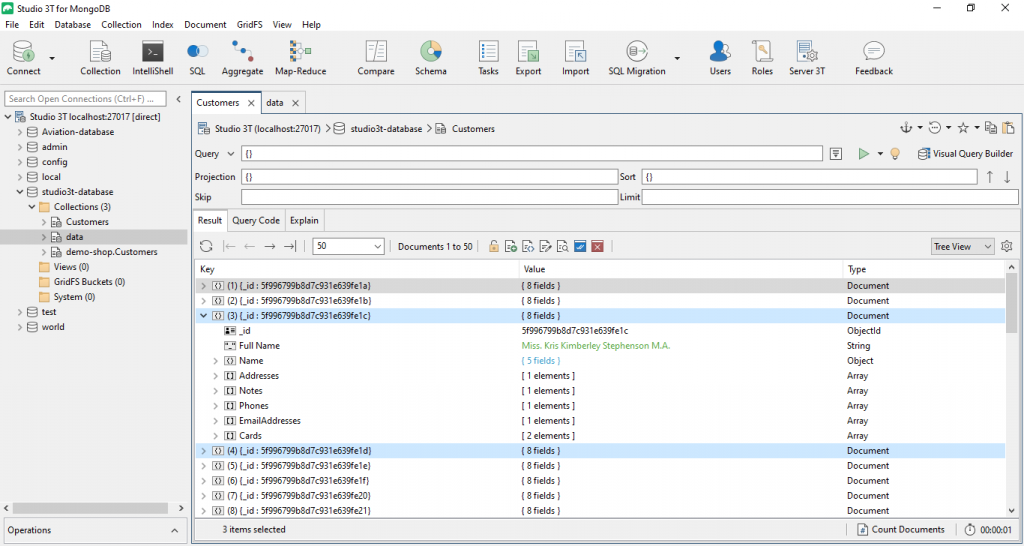This screenshot has width=1024, height=546.
Task: Click the copy query icon
Action: 991,128
